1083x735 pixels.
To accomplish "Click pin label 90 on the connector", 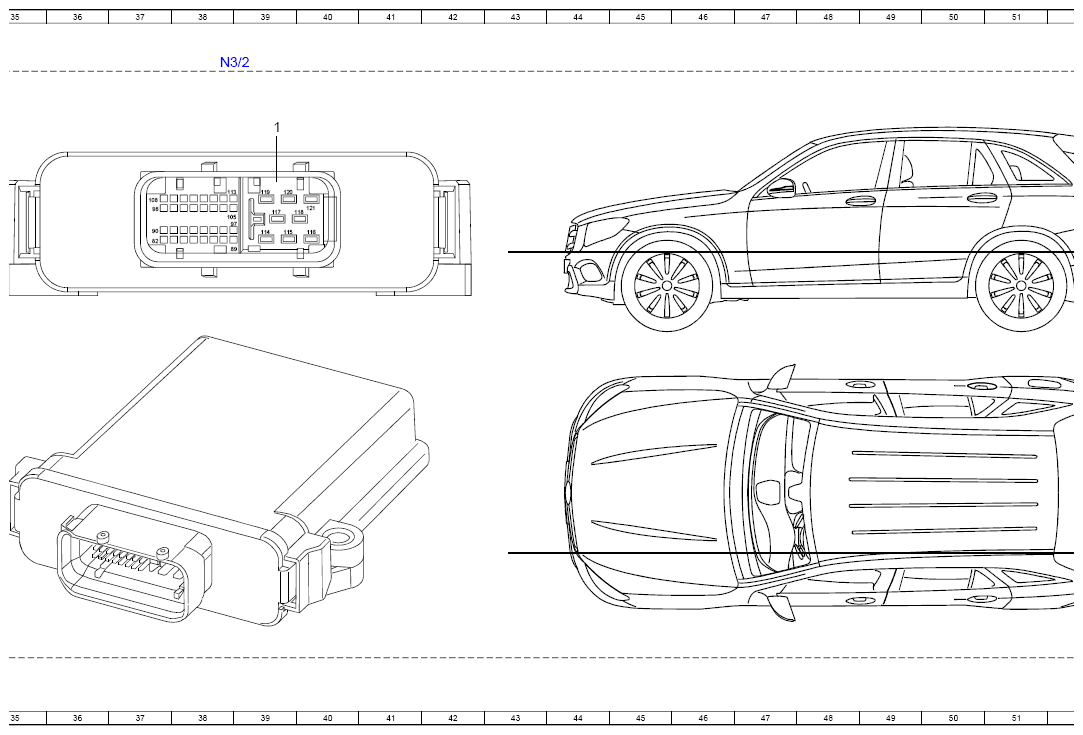I will (155, 231).
